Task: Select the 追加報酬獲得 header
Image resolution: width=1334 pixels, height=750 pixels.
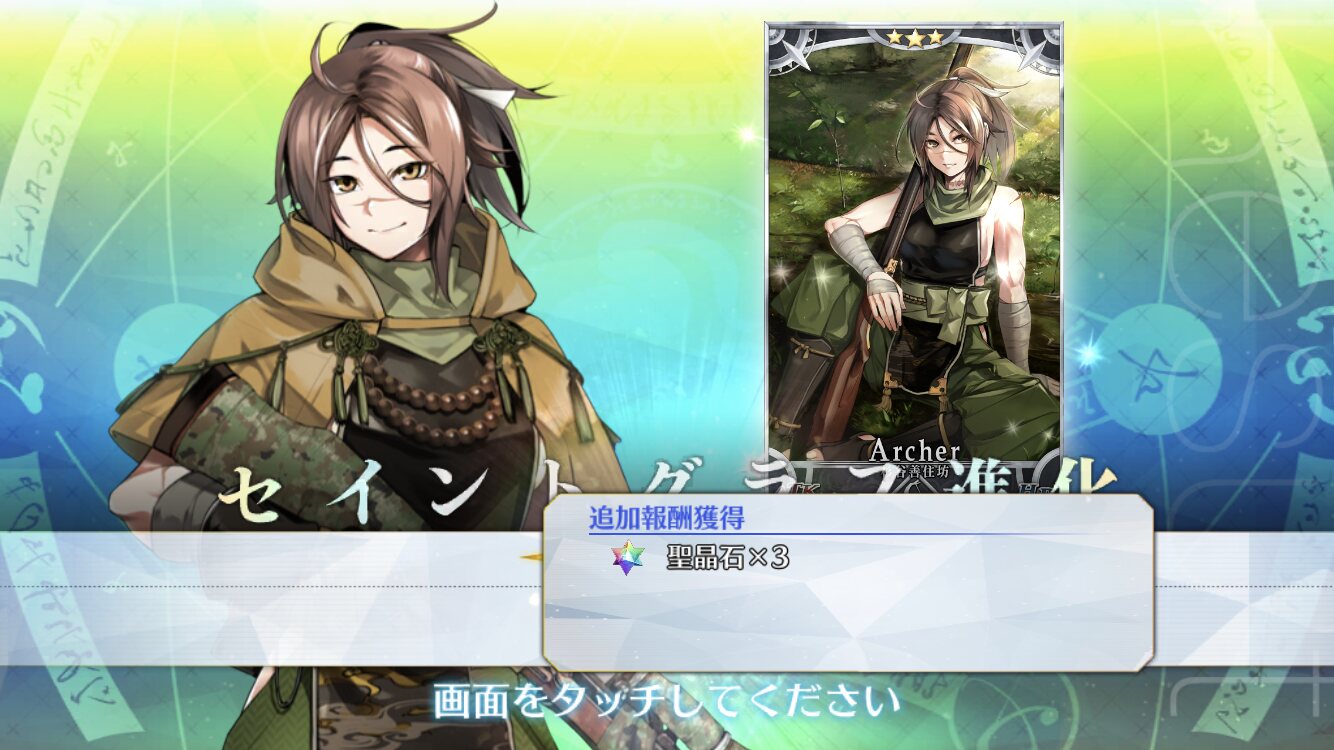Action: (x=666, y=517)
